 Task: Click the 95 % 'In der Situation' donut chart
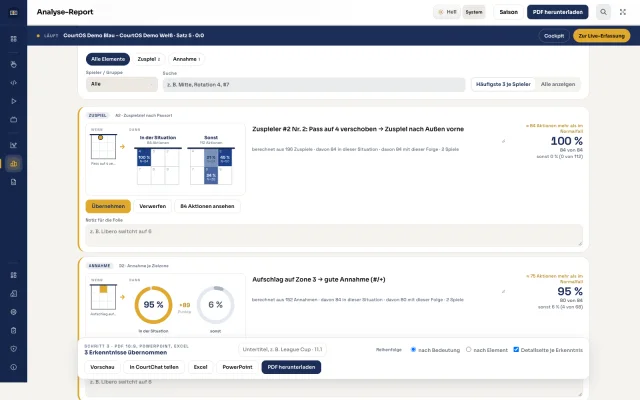click(x=153, y=305)
